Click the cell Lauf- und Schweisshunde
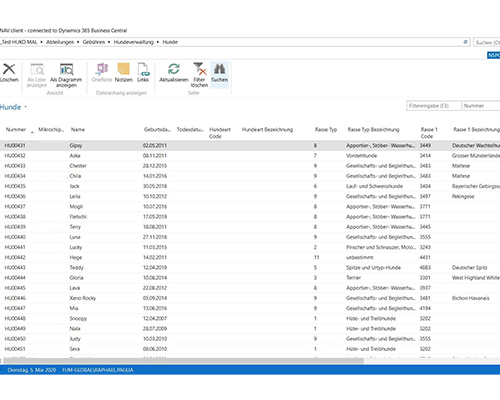This screenshot has height=400, width=500. point(374,186)
